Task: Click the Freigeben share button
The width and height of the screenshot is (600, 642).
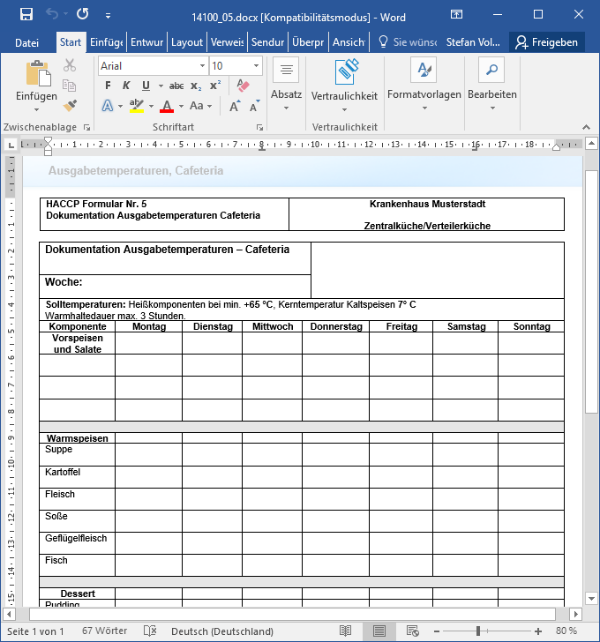Action: pos(546,42)
